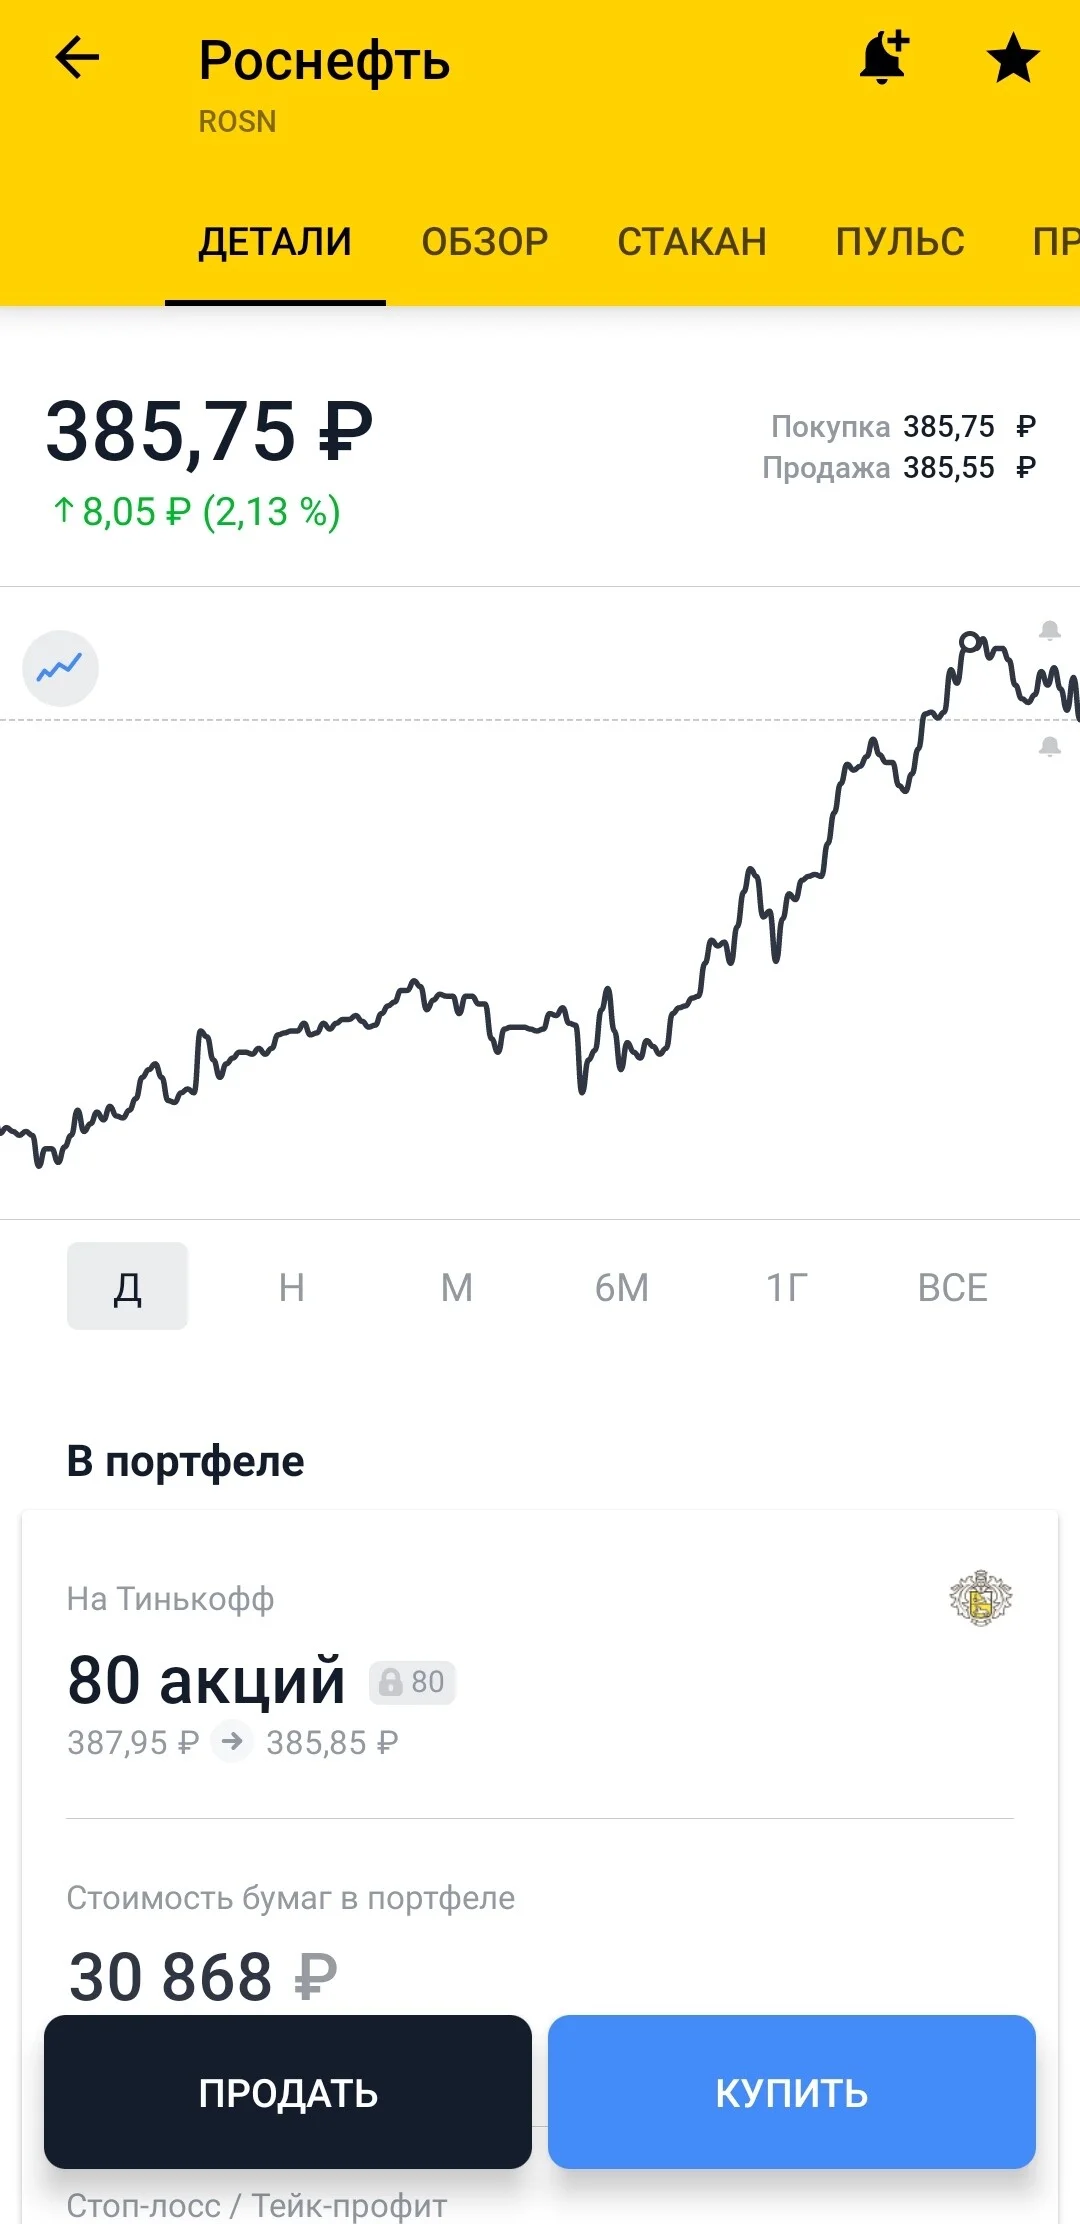Tap arrow icon between 387,95 and 385,85

click(x=232, y=1742)
